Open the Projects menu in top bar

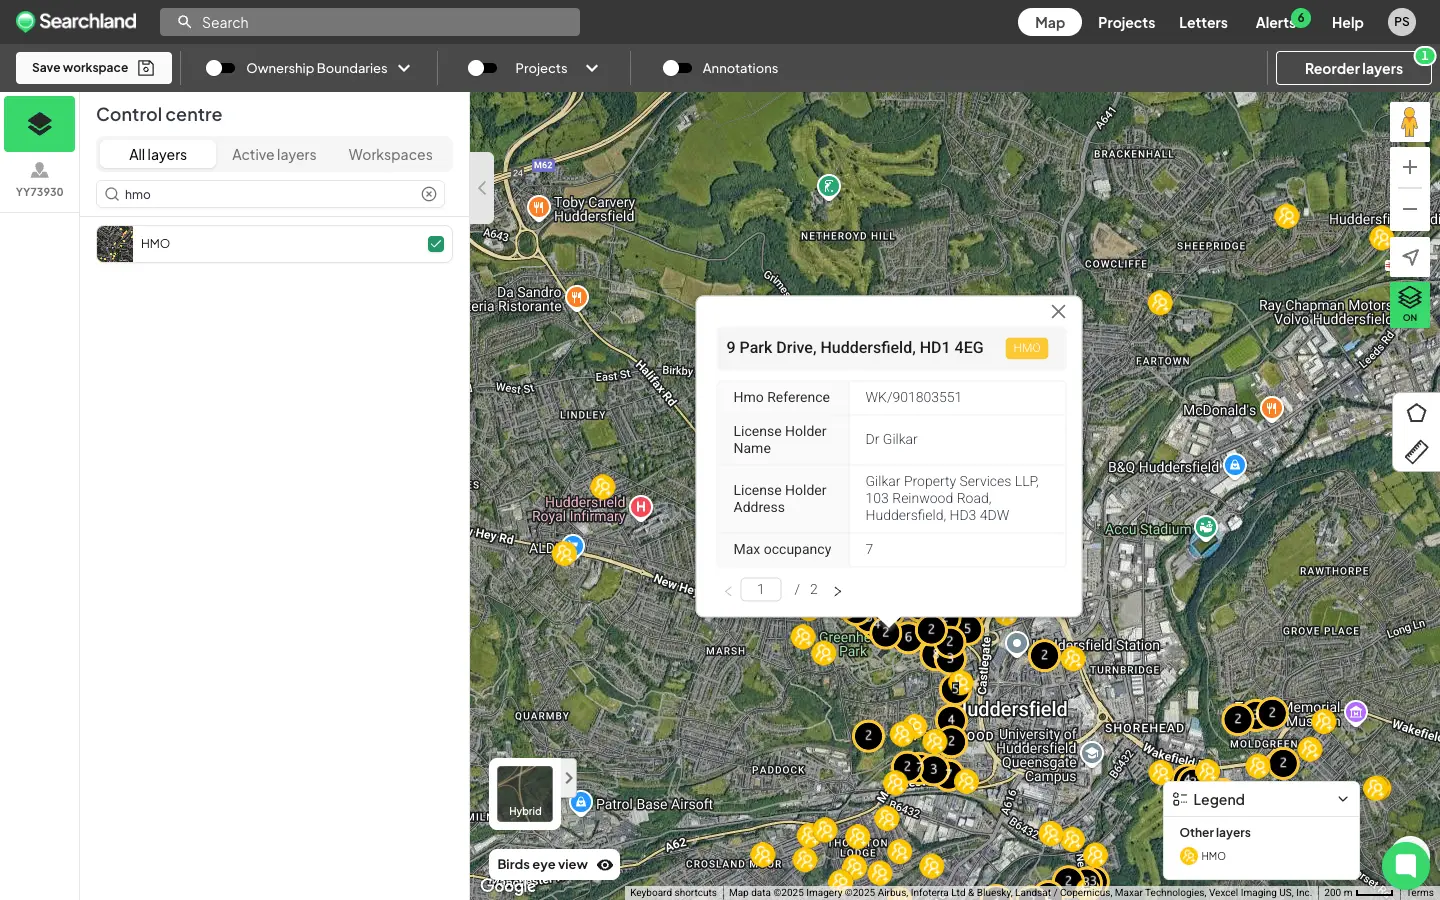(1126, 22)
